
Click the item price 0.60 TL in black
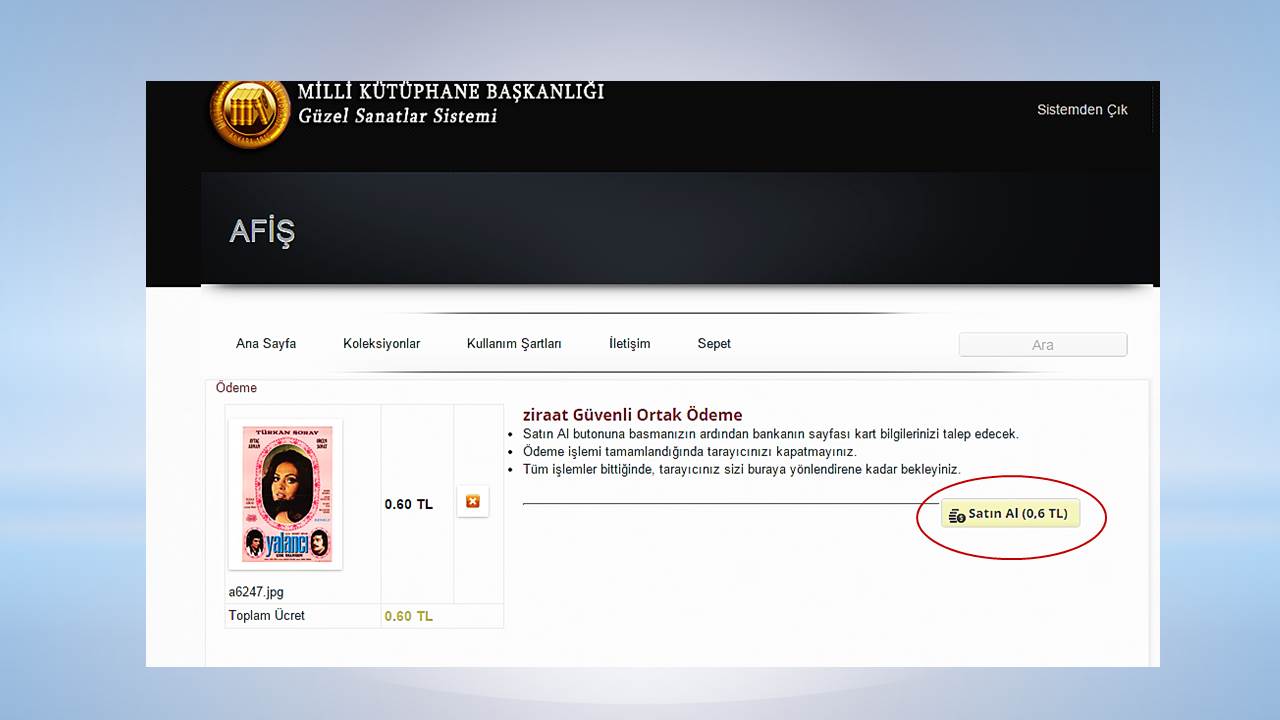pos(408,505)
